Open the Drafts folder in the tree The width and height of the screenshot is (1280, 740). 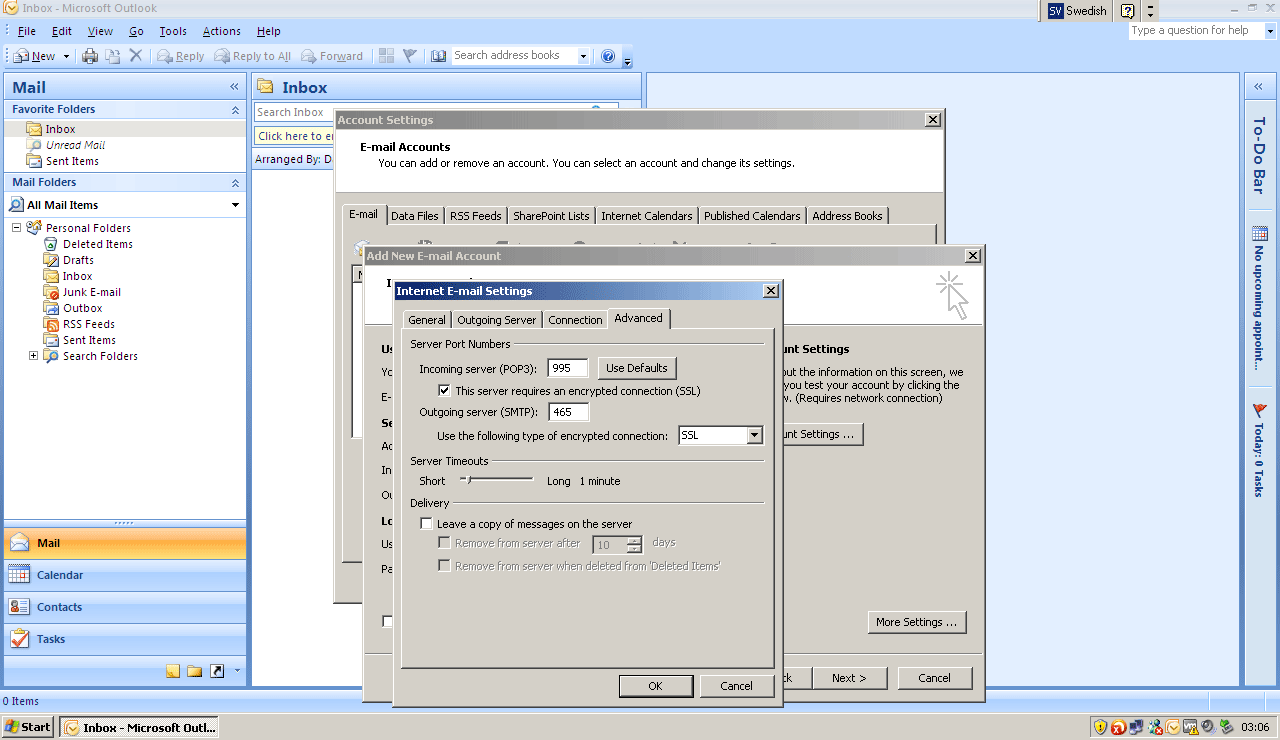pyautogui.click(x=69, y=260)
